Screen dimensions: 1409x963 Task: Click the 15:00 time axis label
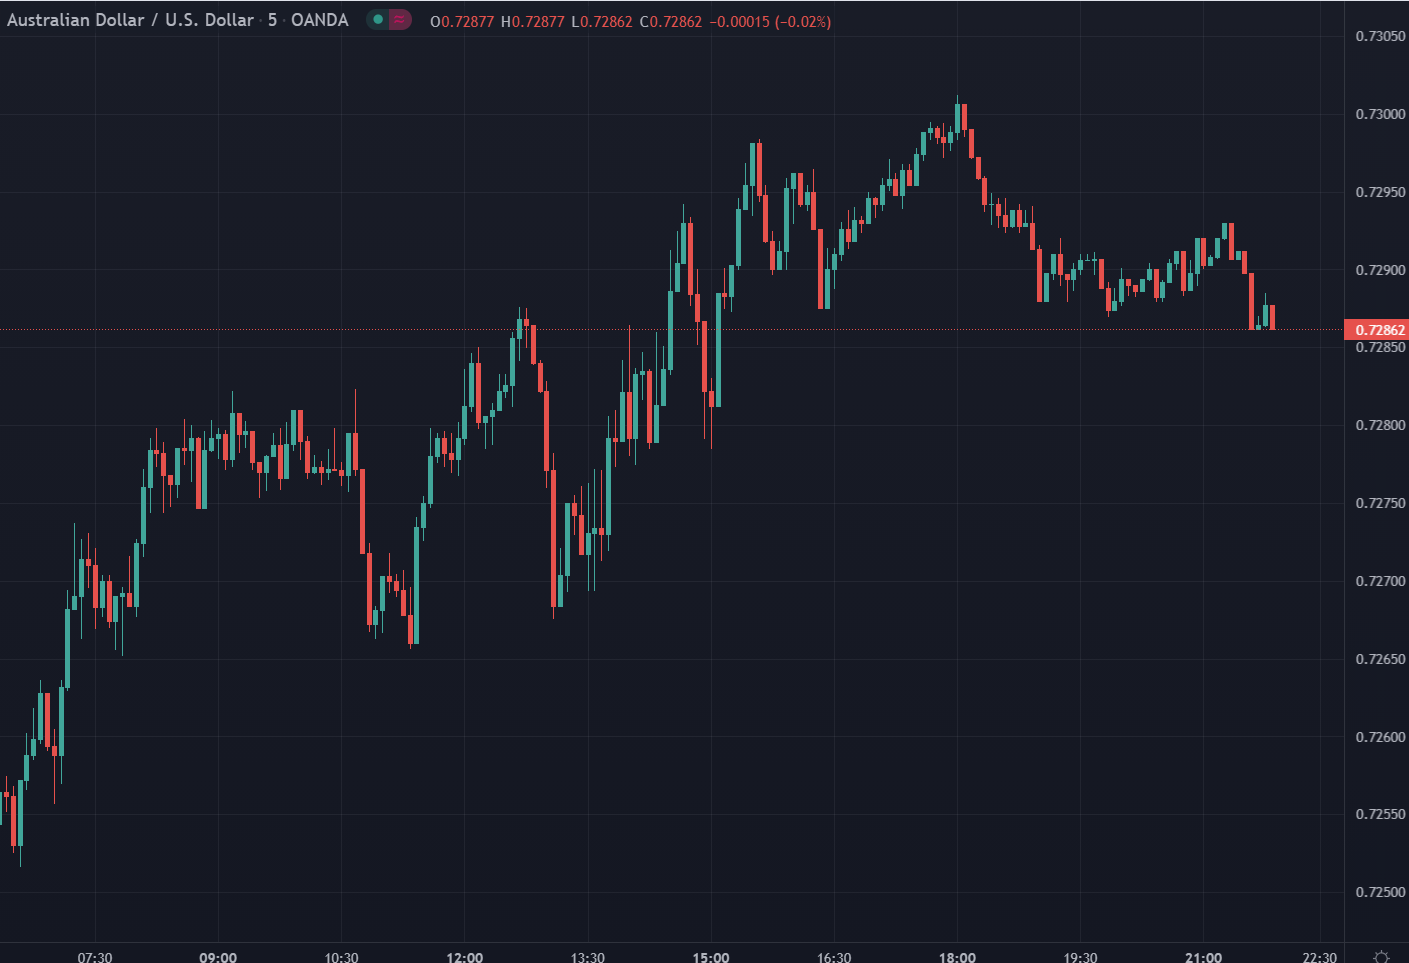711,957
